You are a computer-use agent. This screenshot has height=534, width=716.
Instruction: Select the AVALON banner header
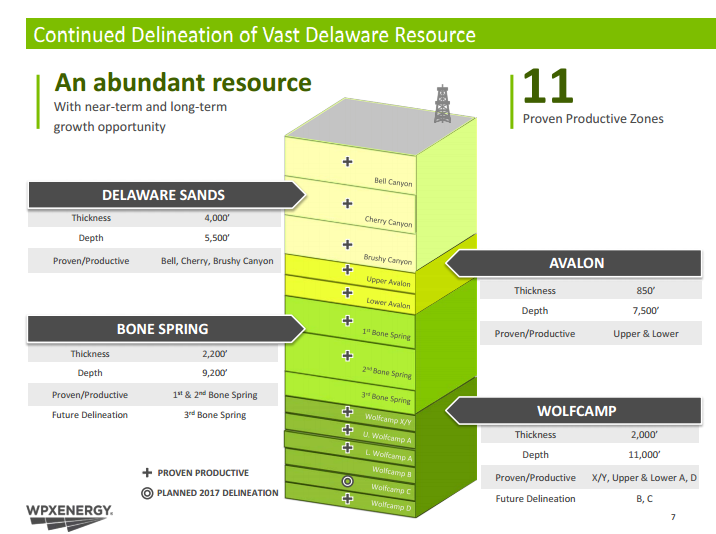[576, 263]
